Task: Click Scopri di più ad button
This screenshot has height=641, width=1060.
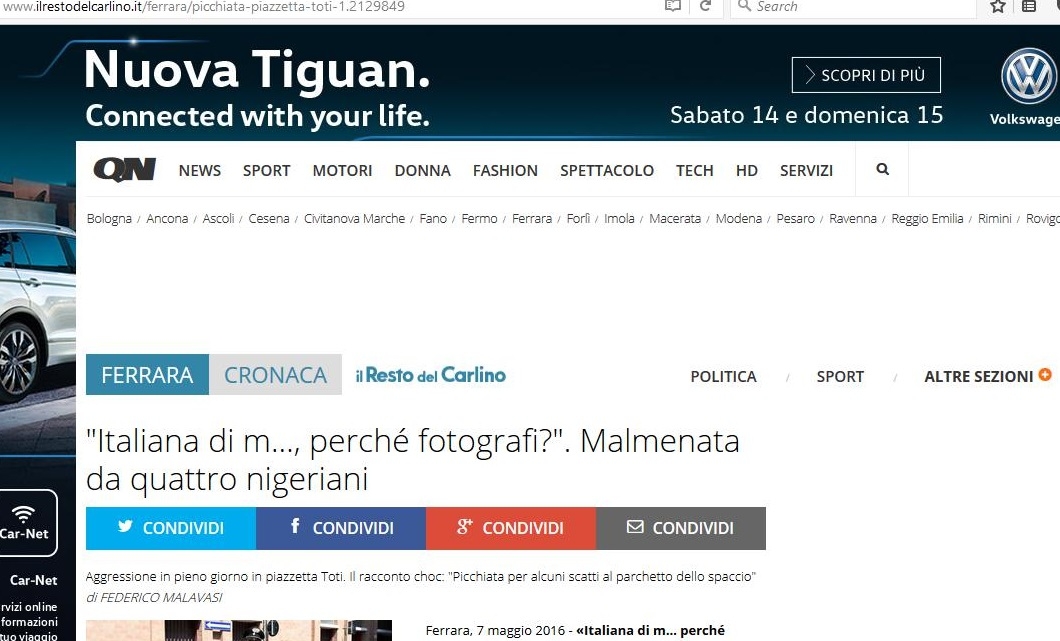Action: point(866,75)
